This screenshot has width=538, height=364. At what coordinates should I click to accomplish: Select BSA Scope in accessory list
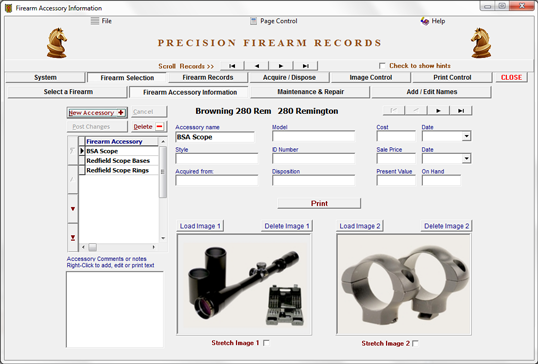click(x=122, y=151)
